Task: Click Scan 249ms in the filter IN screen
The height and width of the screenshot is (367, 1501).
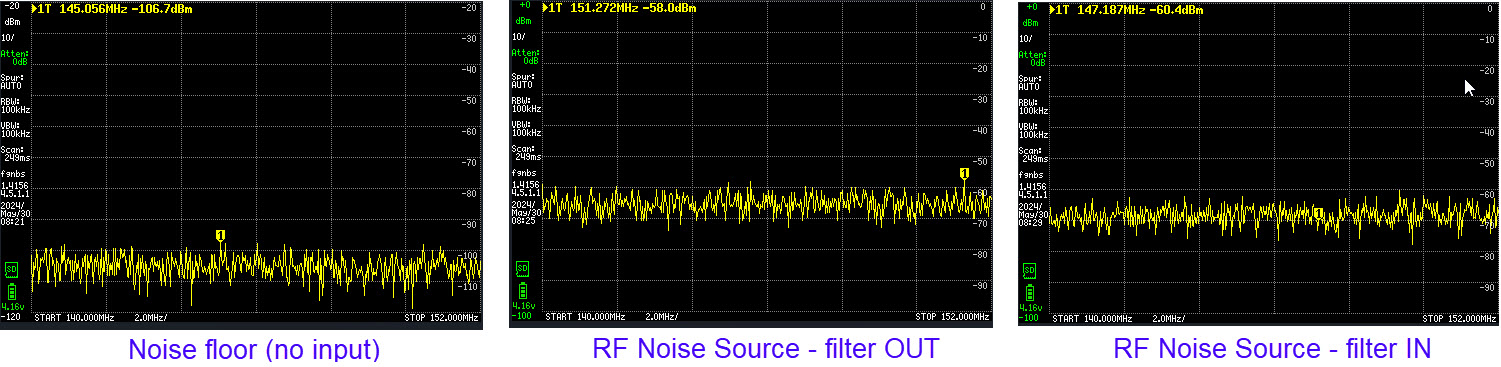Action: 1034,154
